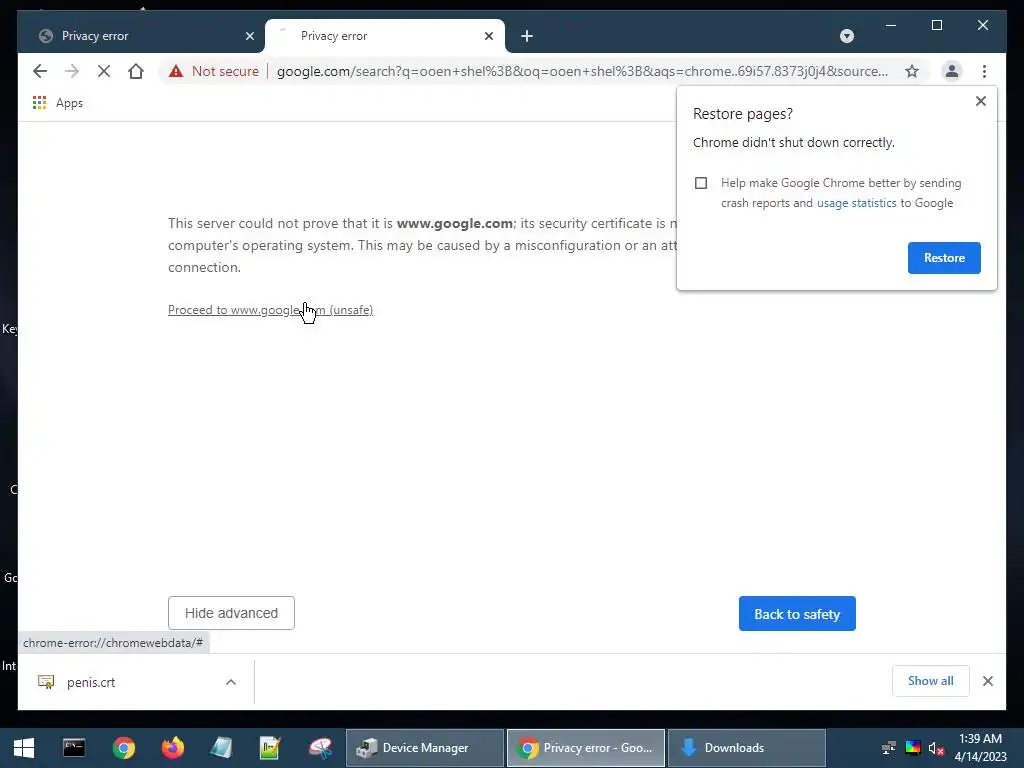This screenshot has width=1024, height=768.
Task: Click the tab search dropdown arrow
Action: [x=847, y=36]
